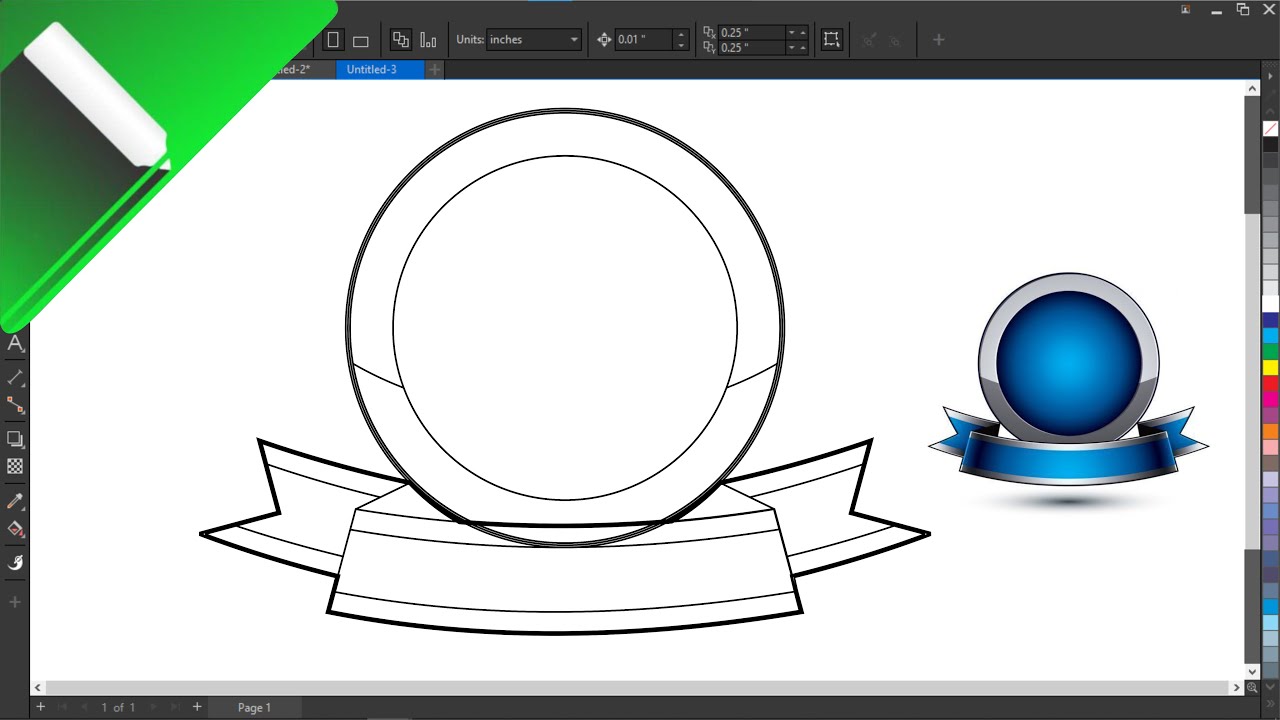The height and width of the screenshot is (720, 1280).
Task: Click horizontal scrollbar right arrow
Action: [x=1236, y=688]
